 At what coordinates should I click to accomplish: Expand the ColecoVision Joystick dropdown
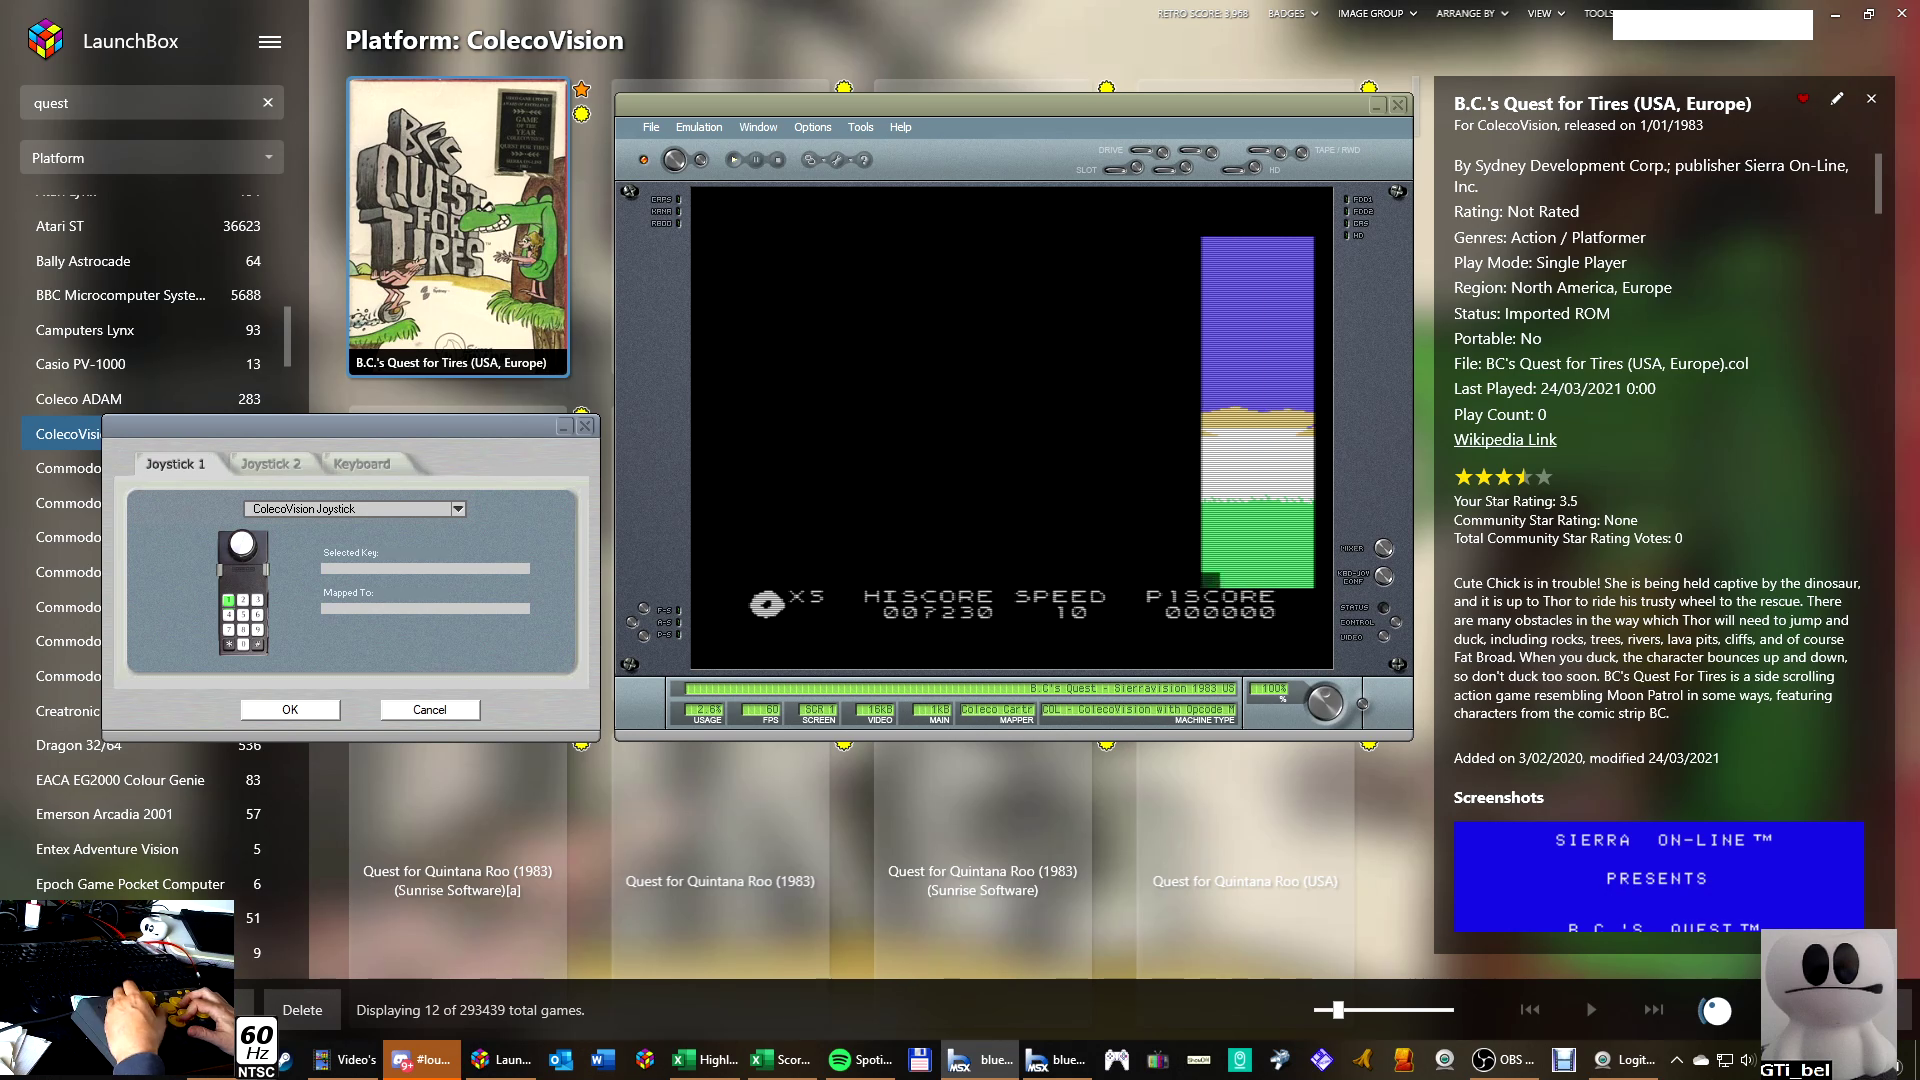[x=458, y=509]
